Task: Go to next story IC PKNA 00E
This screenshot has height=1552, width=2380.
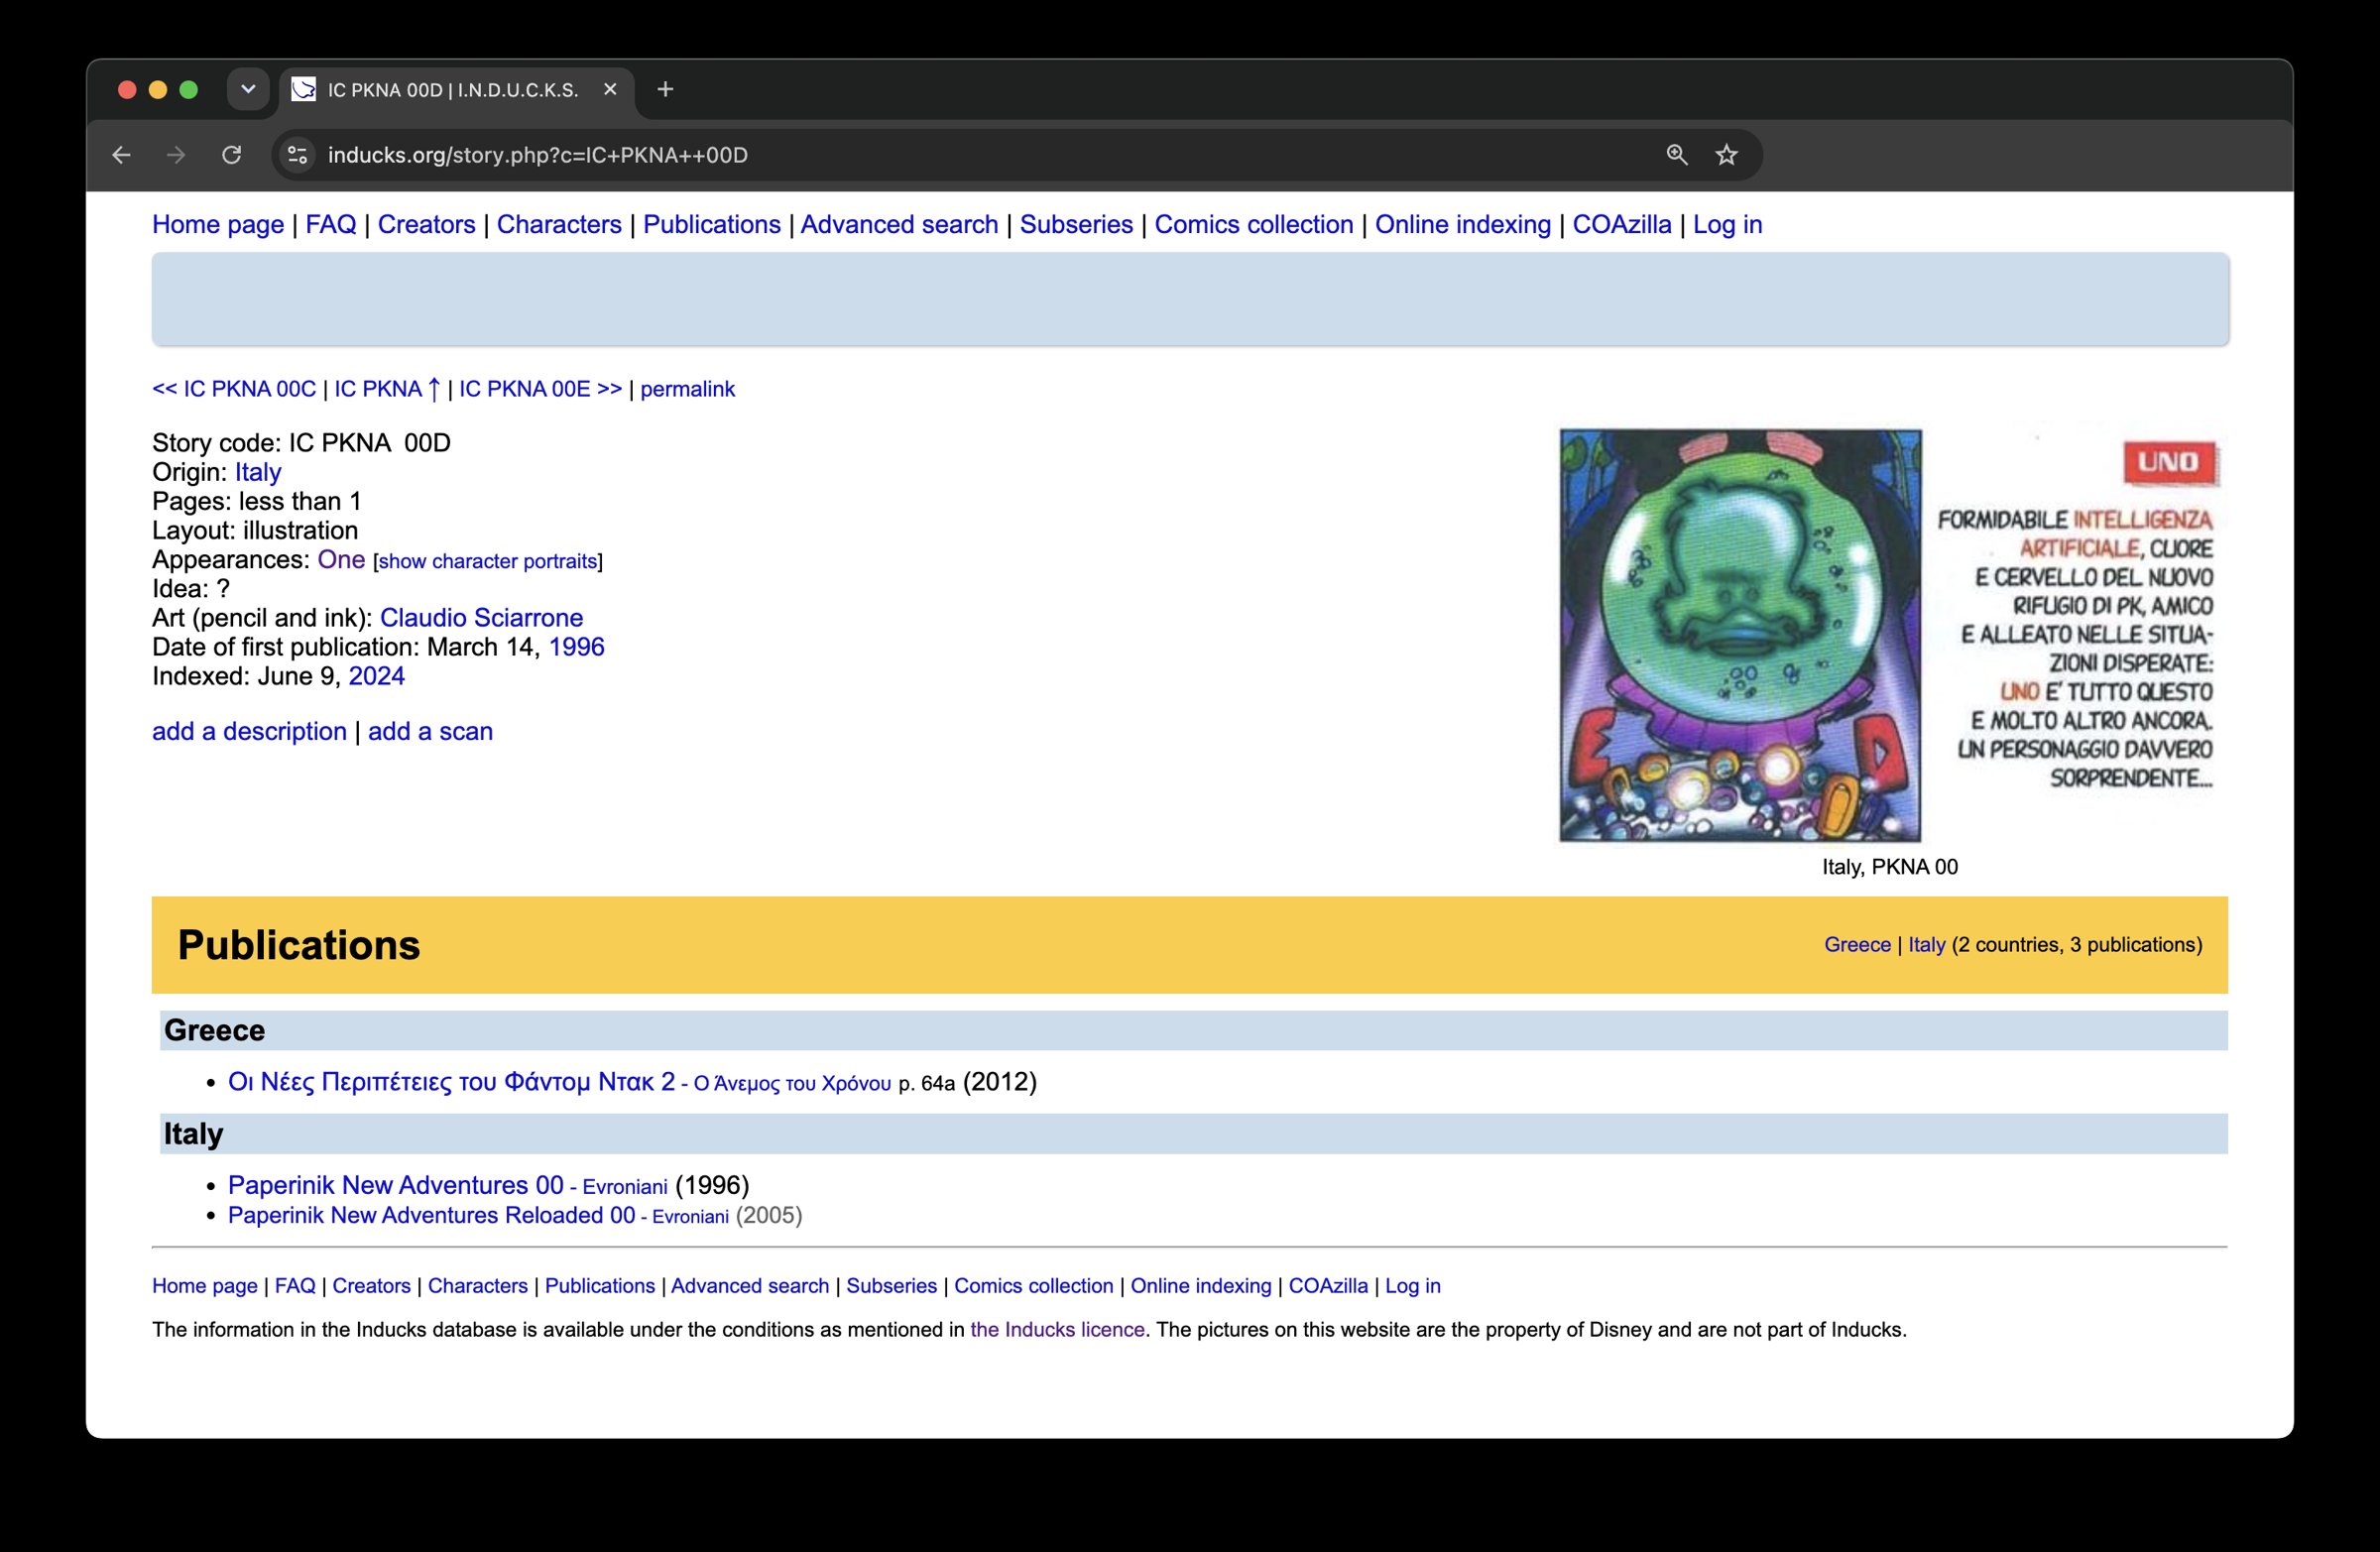Action: [x=540, y=389]
